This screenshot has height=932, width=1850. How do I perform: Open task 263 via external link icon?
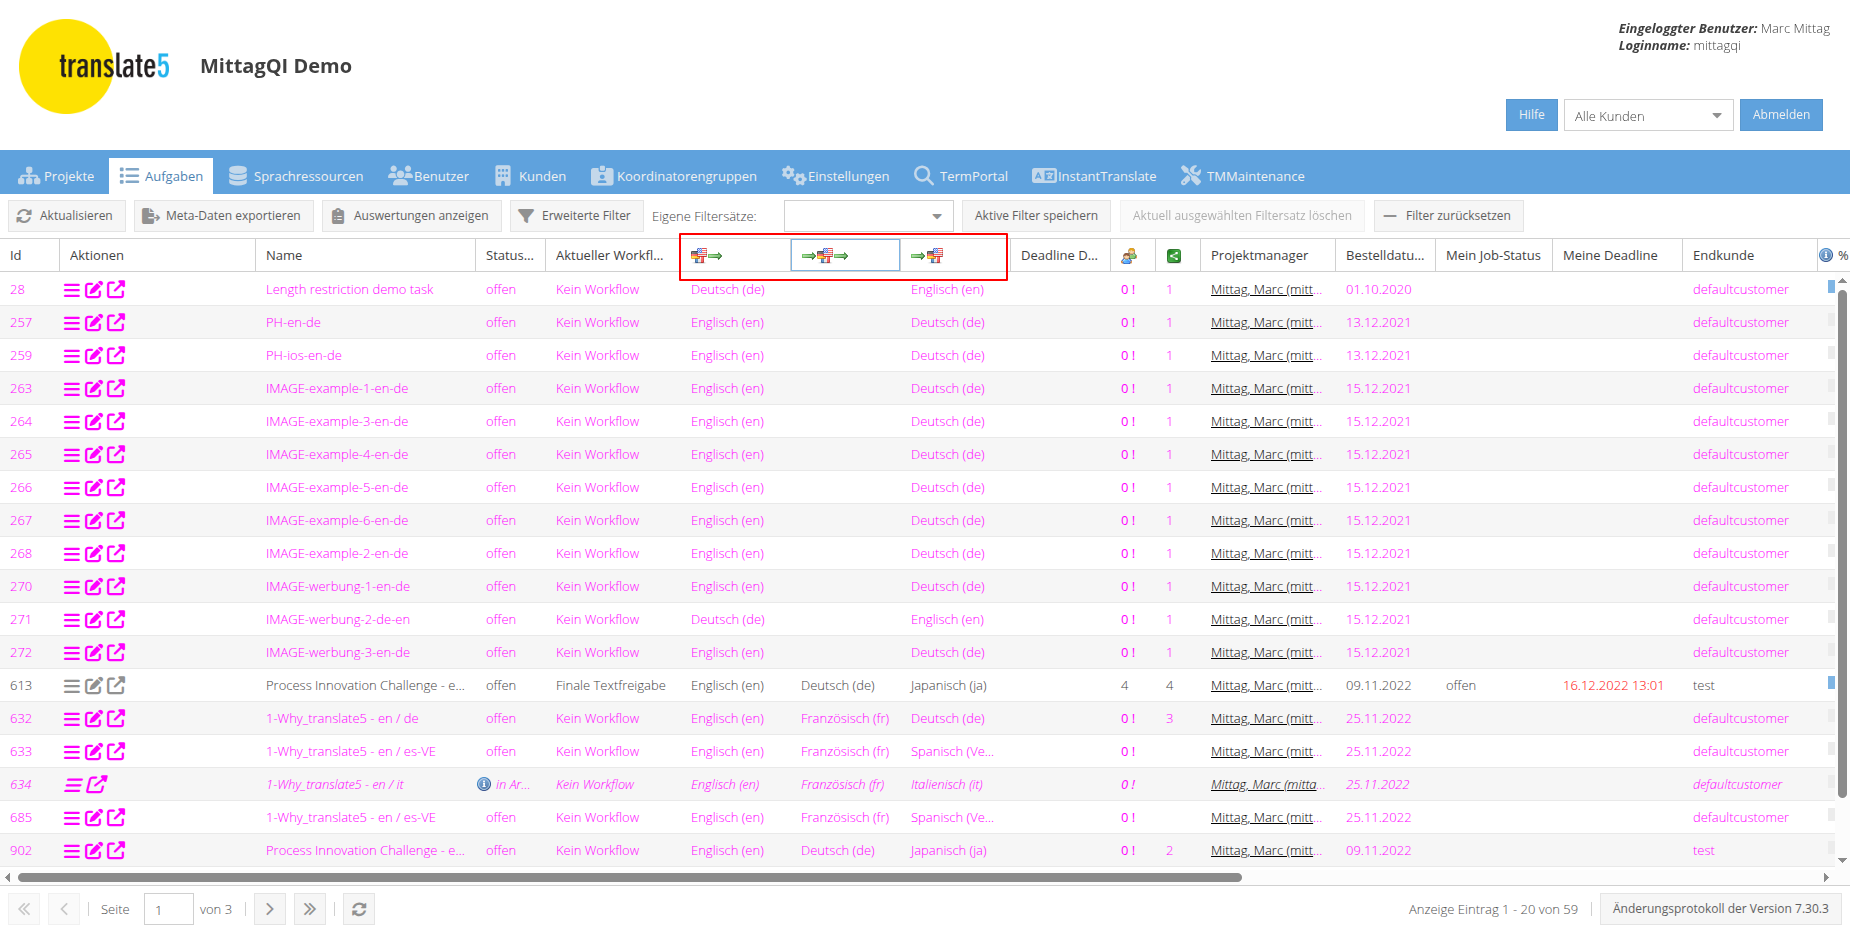point(116,388)
